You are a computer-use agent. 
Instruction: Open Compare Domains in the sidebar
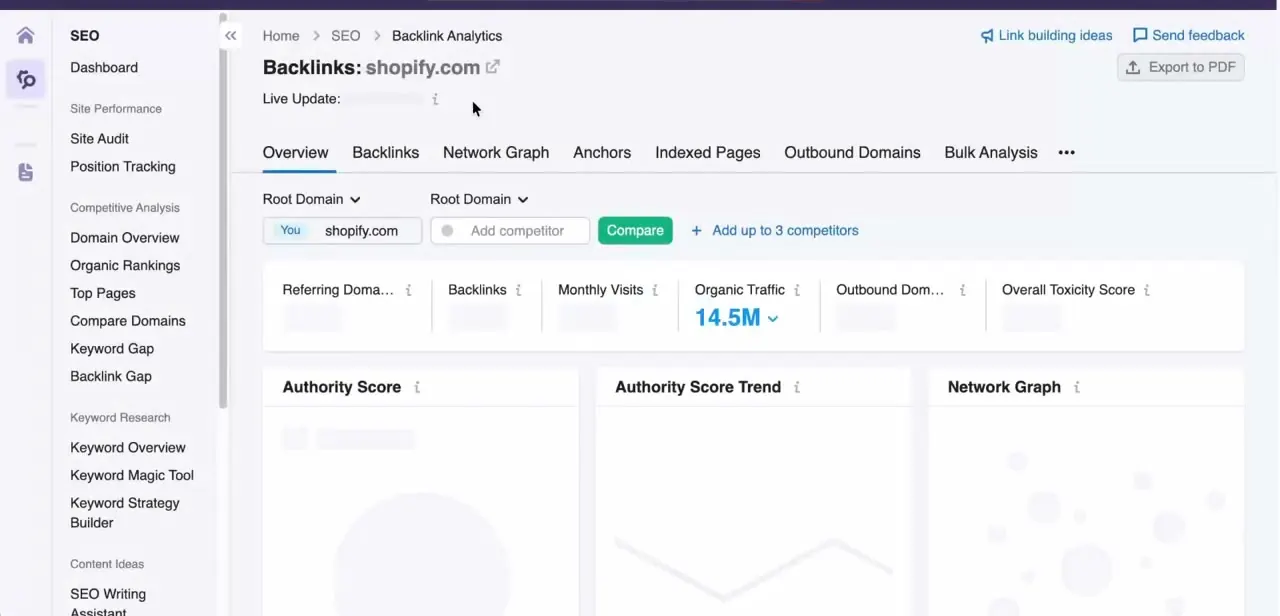click(x=128, y=321)
